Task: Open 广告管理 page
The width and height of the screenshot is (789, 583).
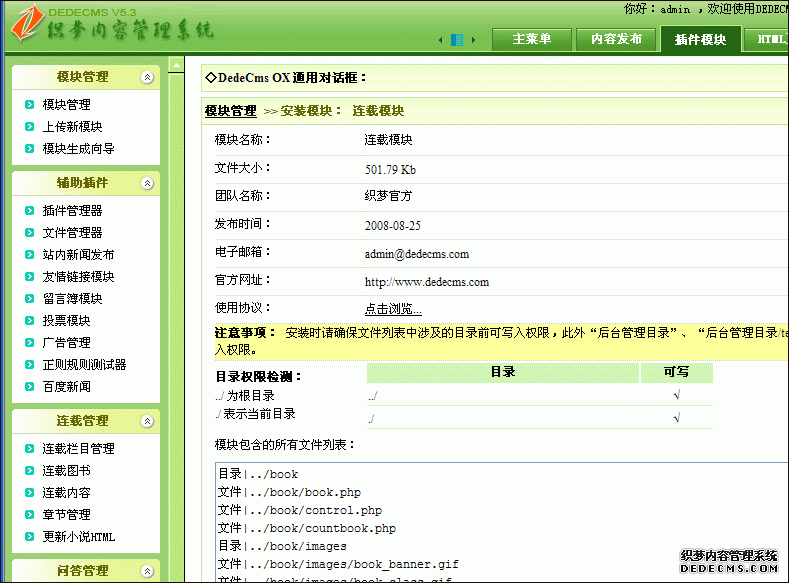Action: (x=67, y=343)
